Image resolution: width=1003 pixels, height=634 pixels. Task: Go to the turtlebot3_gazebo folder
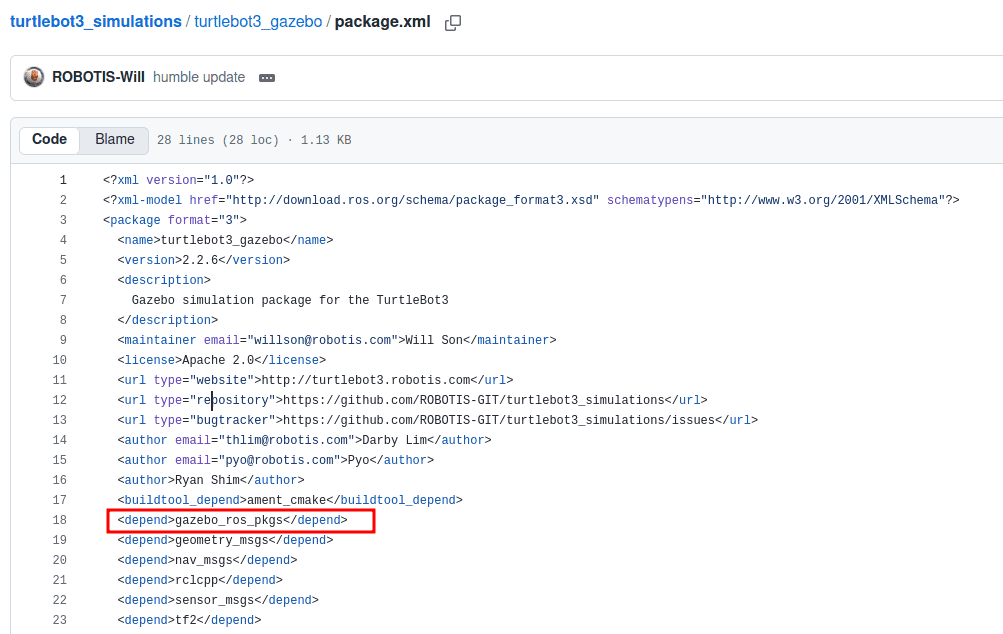(258, 21)
